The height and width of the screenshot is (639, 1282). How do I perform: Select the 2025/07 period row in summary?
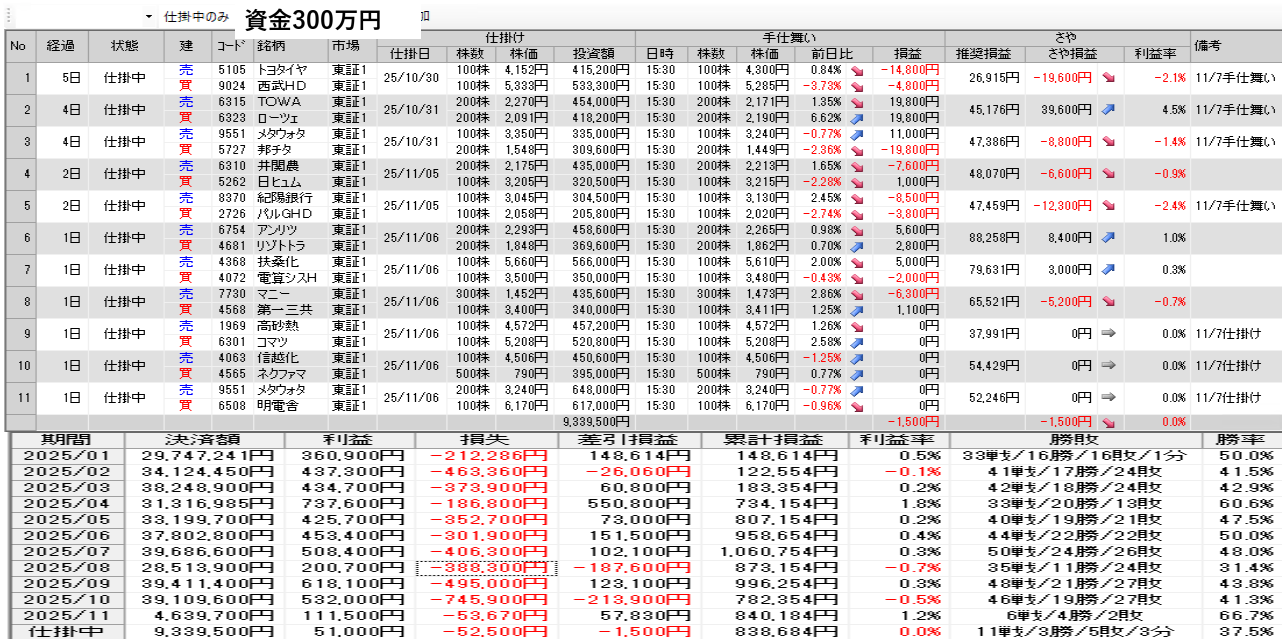[65, 552]
